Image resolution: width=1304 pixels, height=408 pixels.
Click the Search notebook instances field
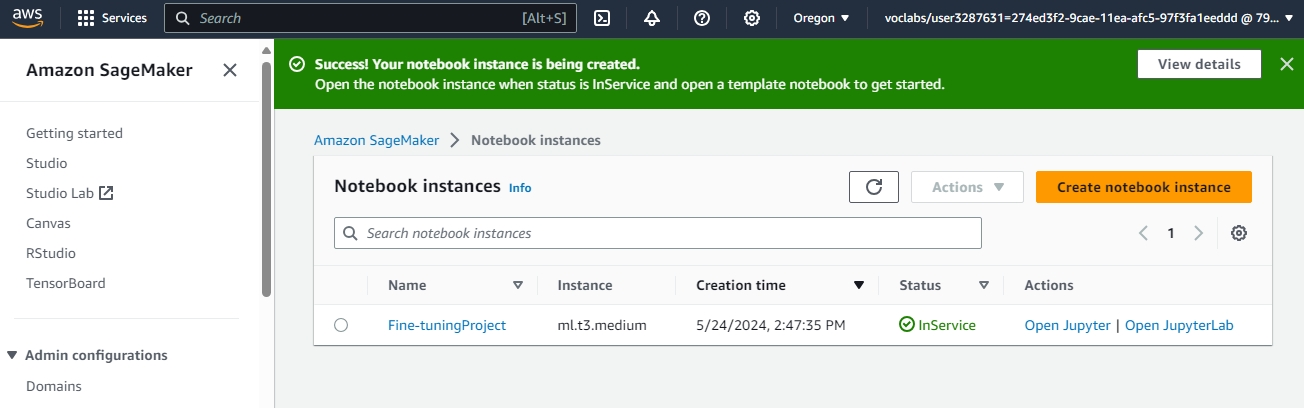pyautogui.click(x=658, y=233)
